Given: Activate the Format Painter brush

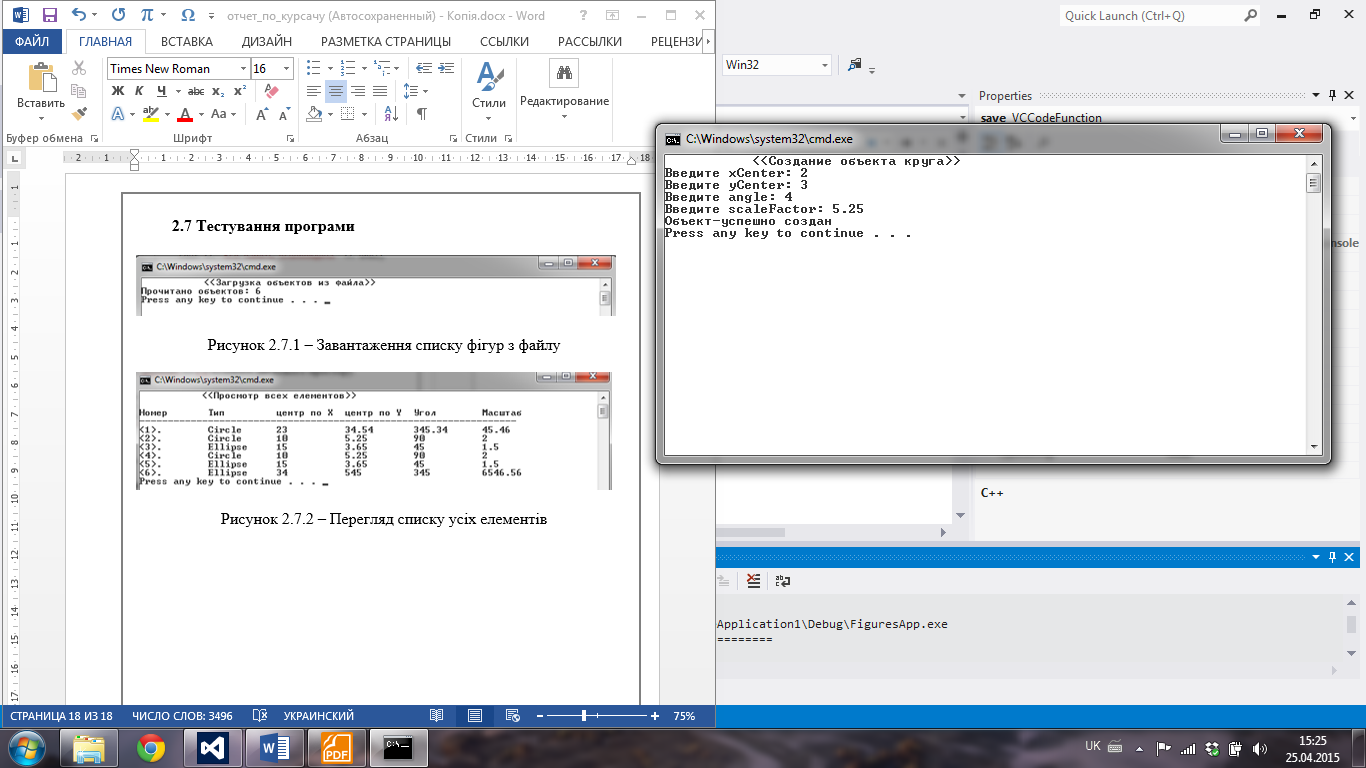Looking at the screenshot, I should pos(80,114).
